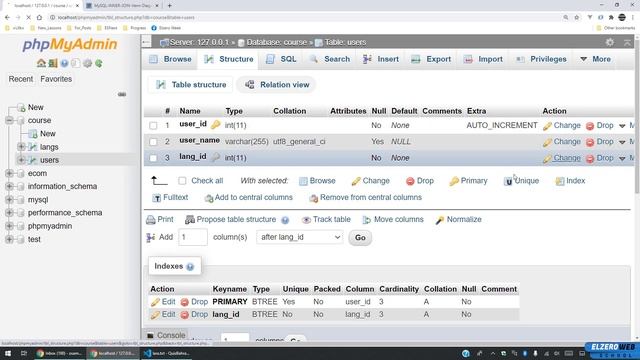Click the log out door icon
Viewport: 640px width, 360px height.
pos(53,63)
